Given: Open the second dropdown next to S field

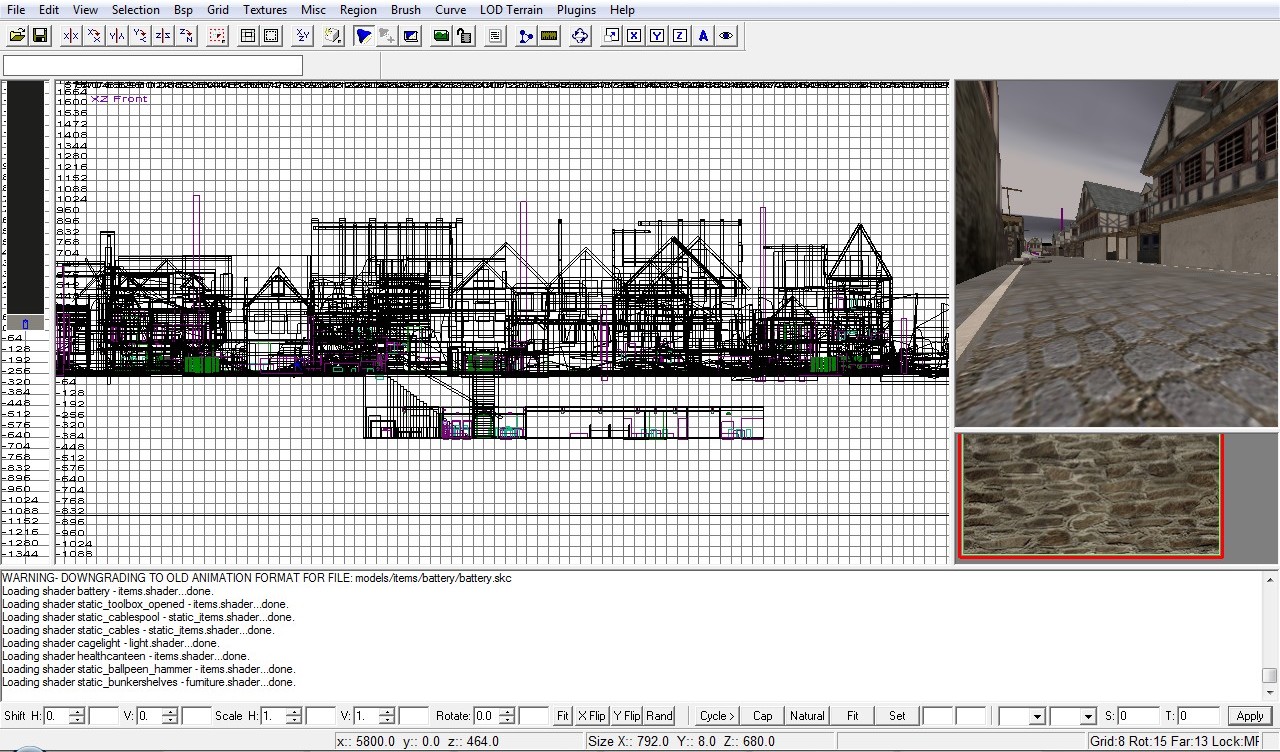Looking at the screenshot, I should pyautogui.click(x=1087, y=716).
